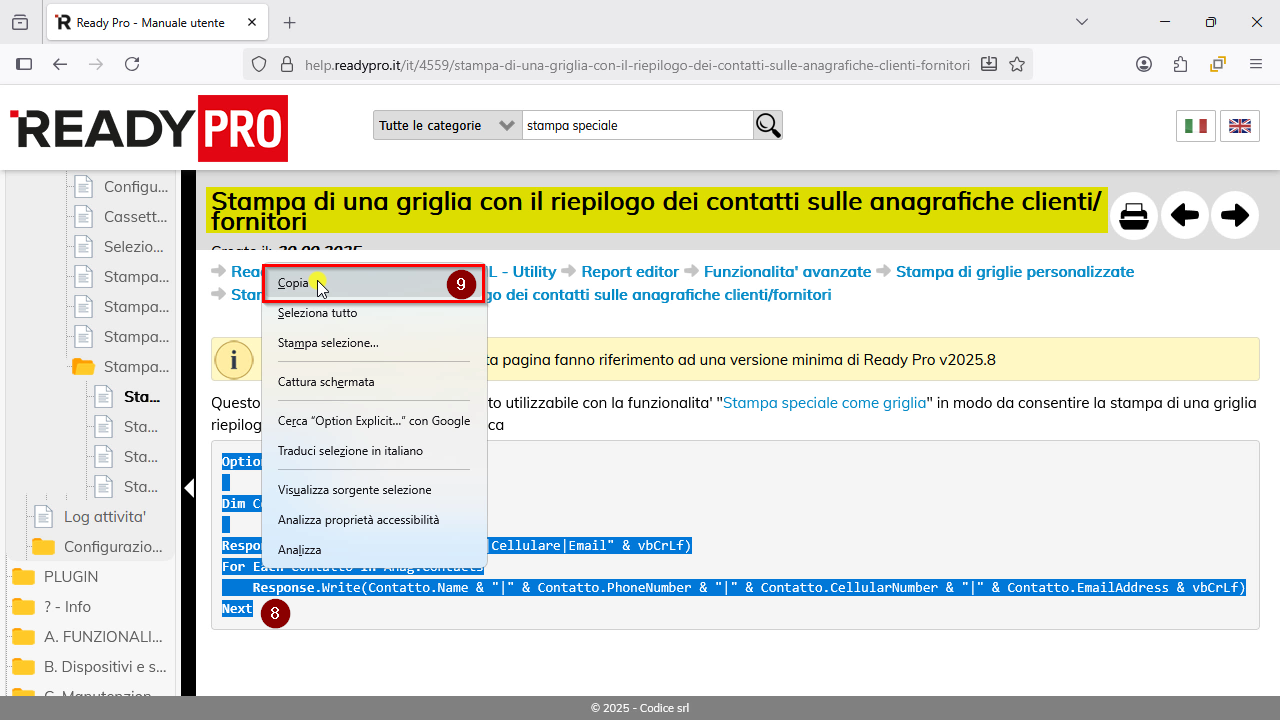The width and height of the screenshot is (1280, 720).
Task: Click Cattura schermata menu entry
Action: click(x=326, y=382)
